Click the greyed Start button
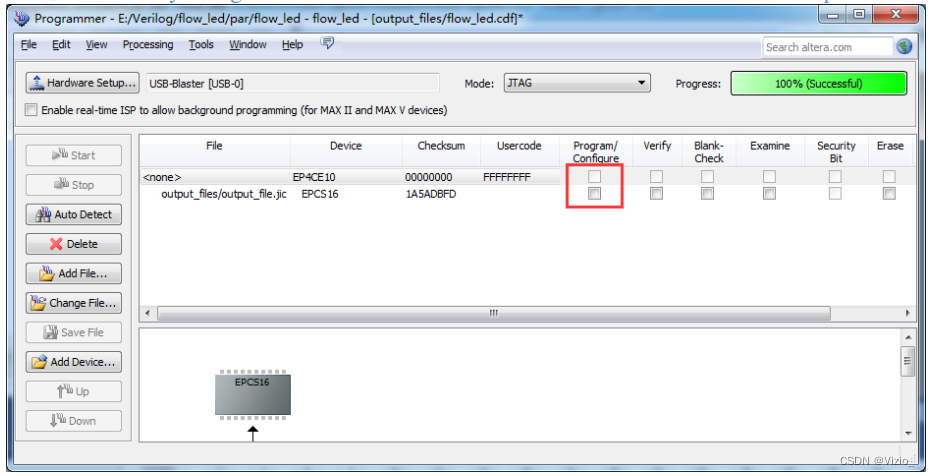The width and height of the screenshot is (929, 476). 73,155
